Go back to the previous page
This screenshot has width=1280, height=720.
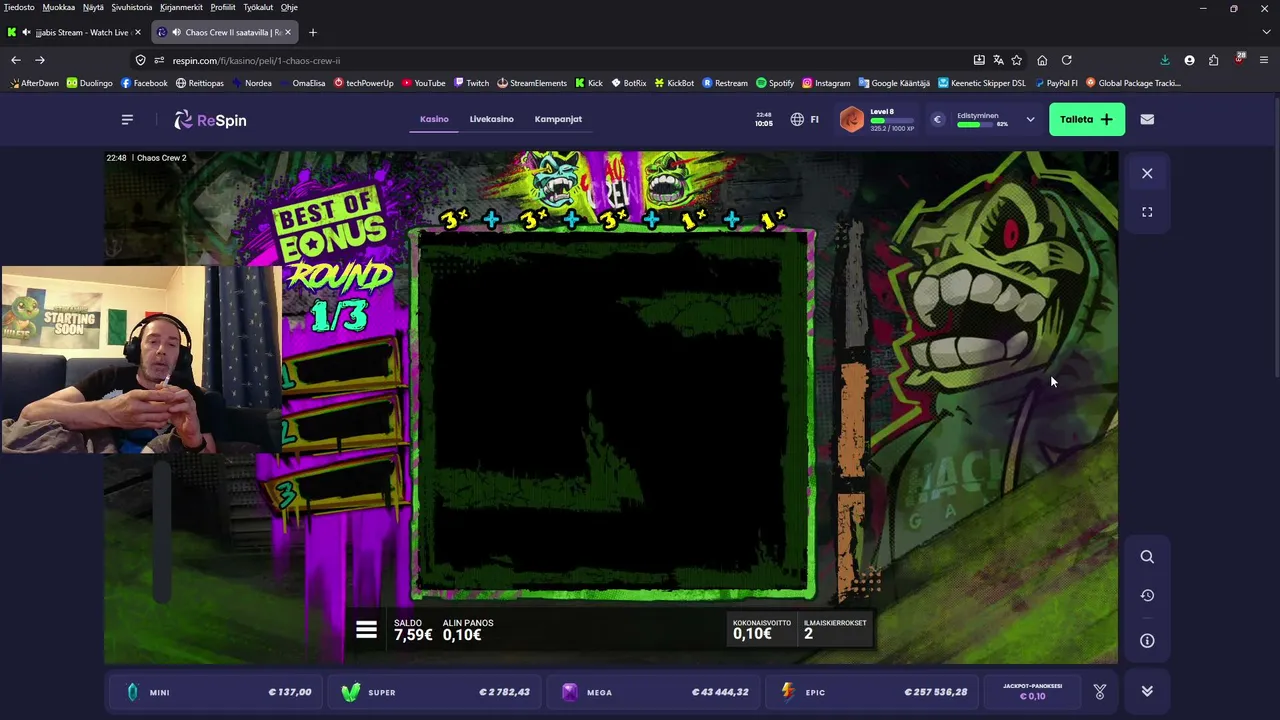tap(16, 60)
